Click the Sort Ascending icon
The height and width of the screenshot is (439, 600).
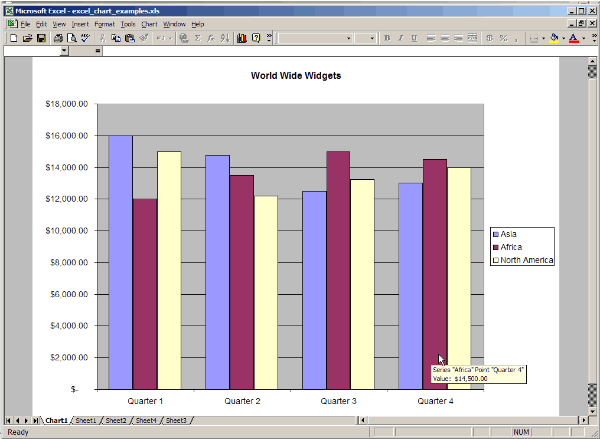224,38
